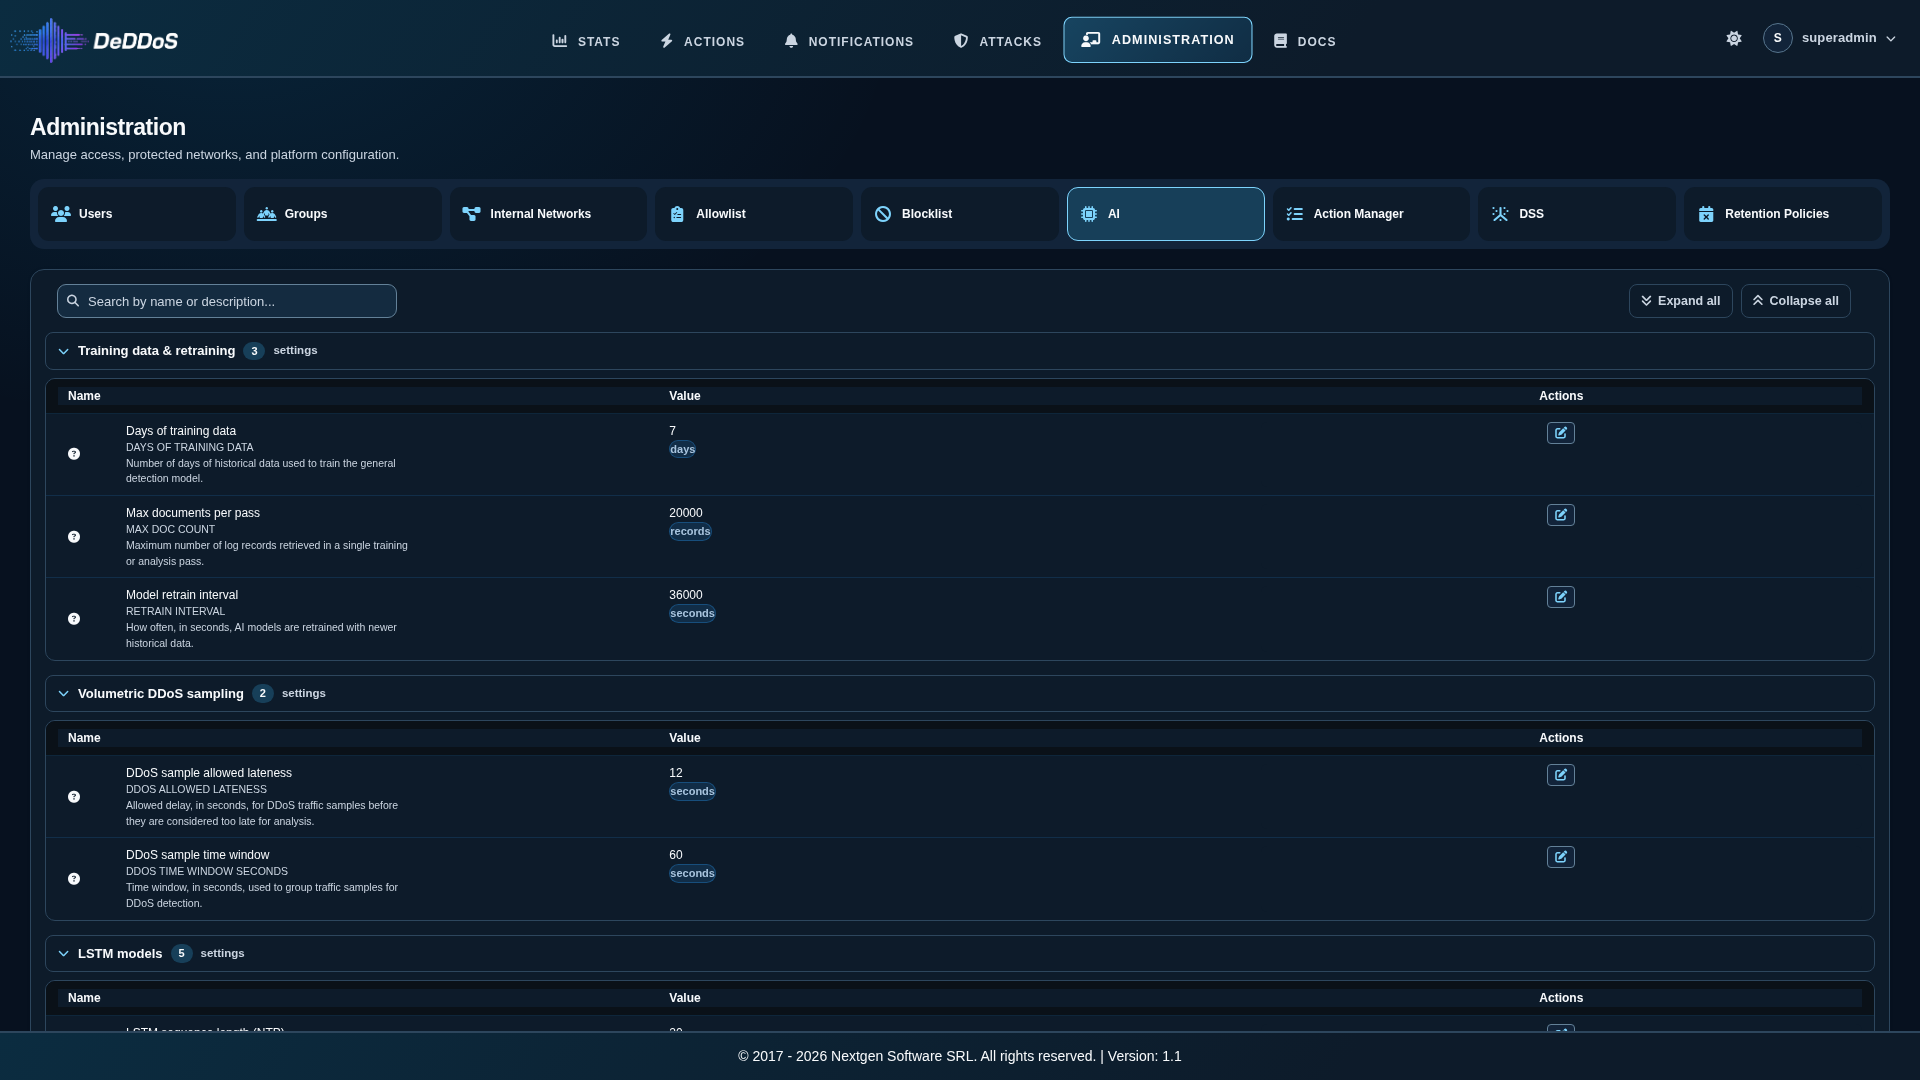
Task: Select the Administration nav item
Action: tap(1157, 40)
